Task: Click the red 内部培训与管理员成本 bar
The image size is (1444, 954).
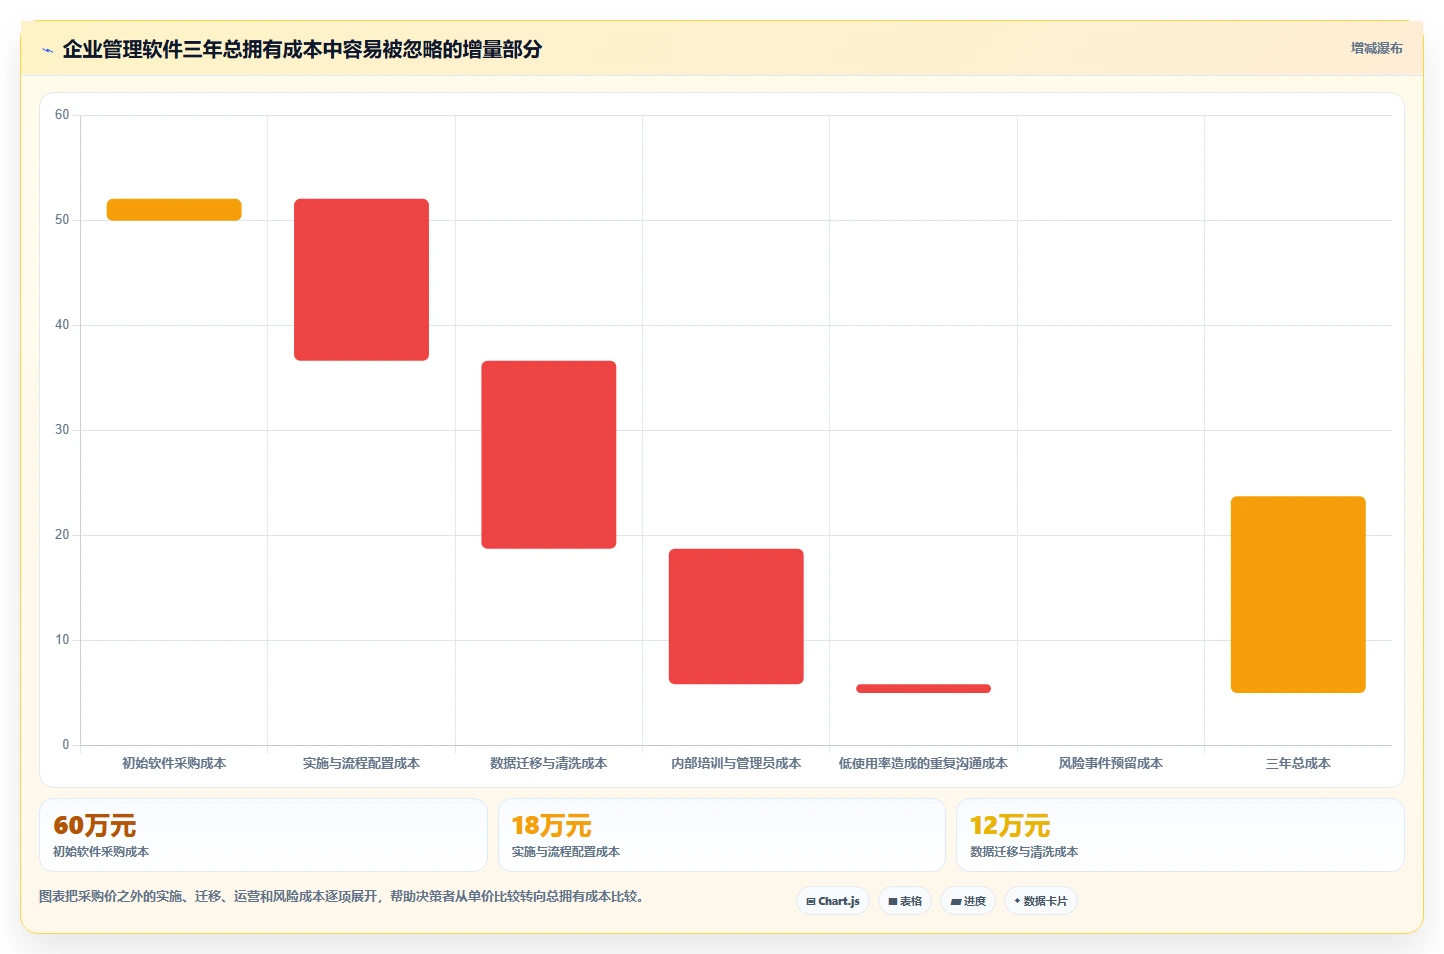Action: (x=736, y=617)
